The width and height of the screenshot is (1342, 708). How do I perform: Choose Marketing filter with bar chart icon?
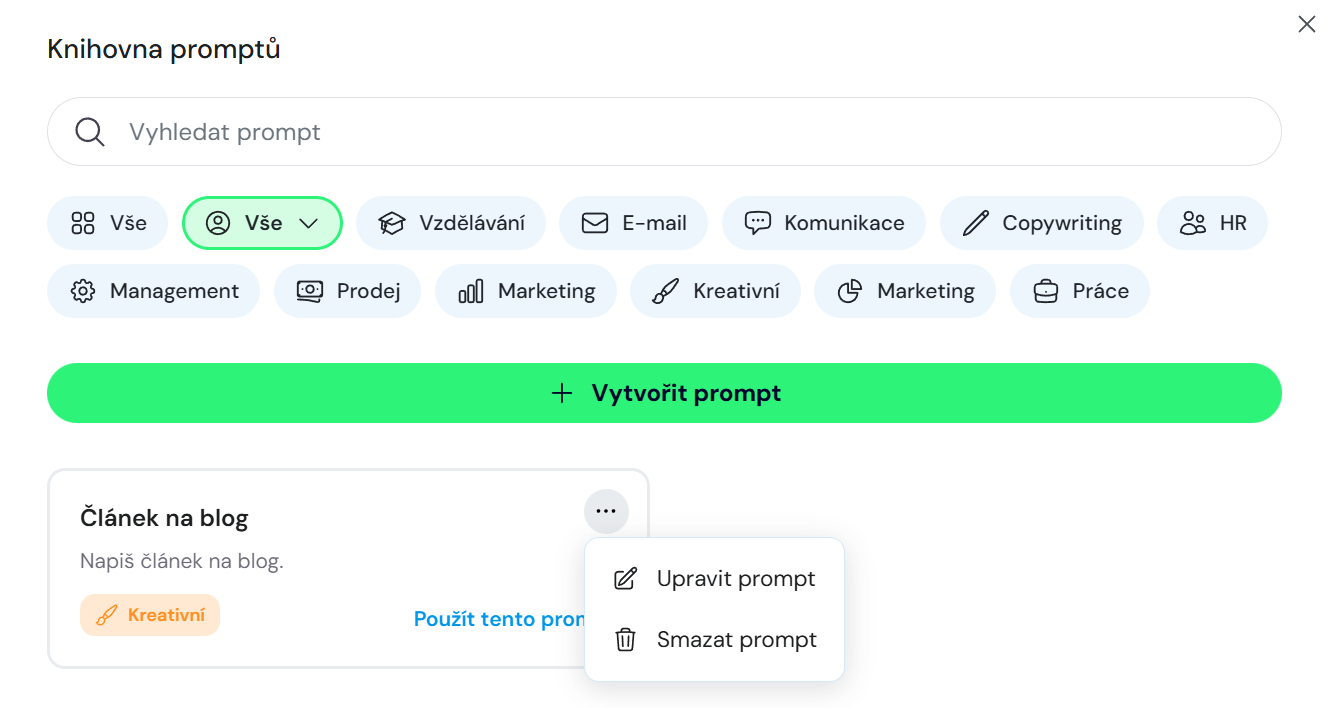pos(526,291)
